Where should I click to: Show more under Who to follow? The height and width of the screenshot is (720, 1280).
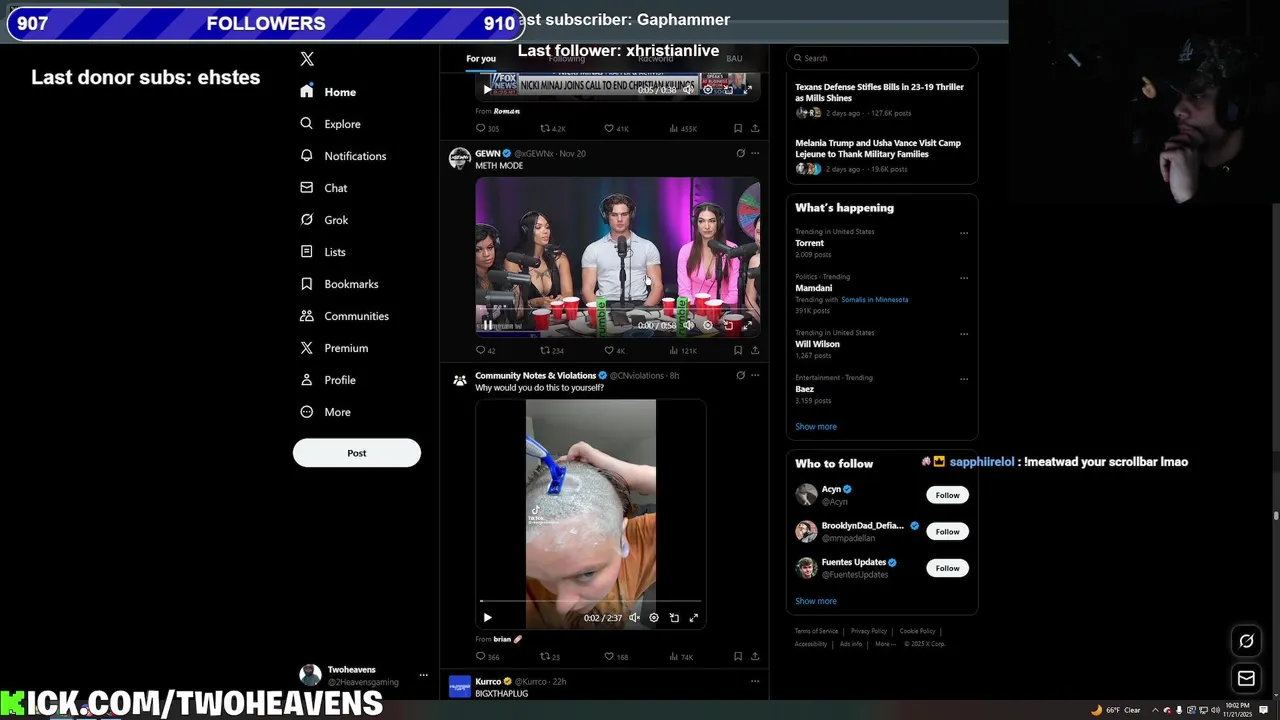(x=816, y=601)
